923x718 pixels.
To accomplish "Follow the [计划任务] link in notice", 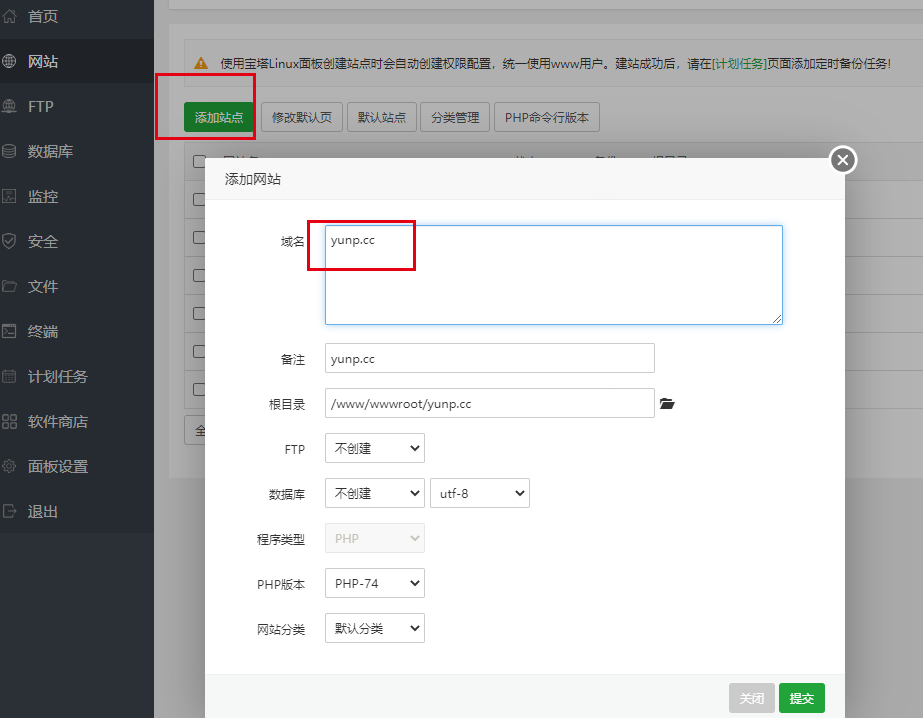I will [739, 64].
